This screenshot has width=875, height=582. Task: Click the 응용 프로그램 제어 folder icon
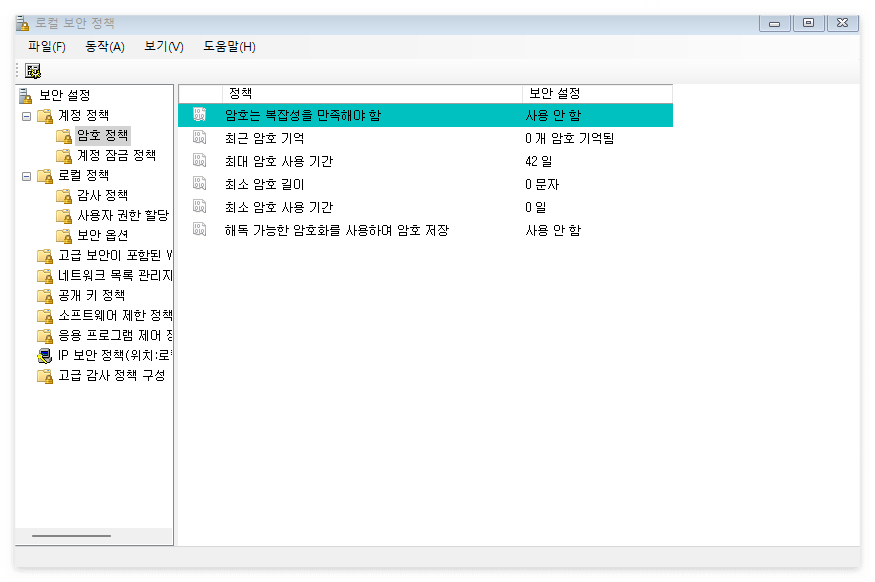coord(45,336)
